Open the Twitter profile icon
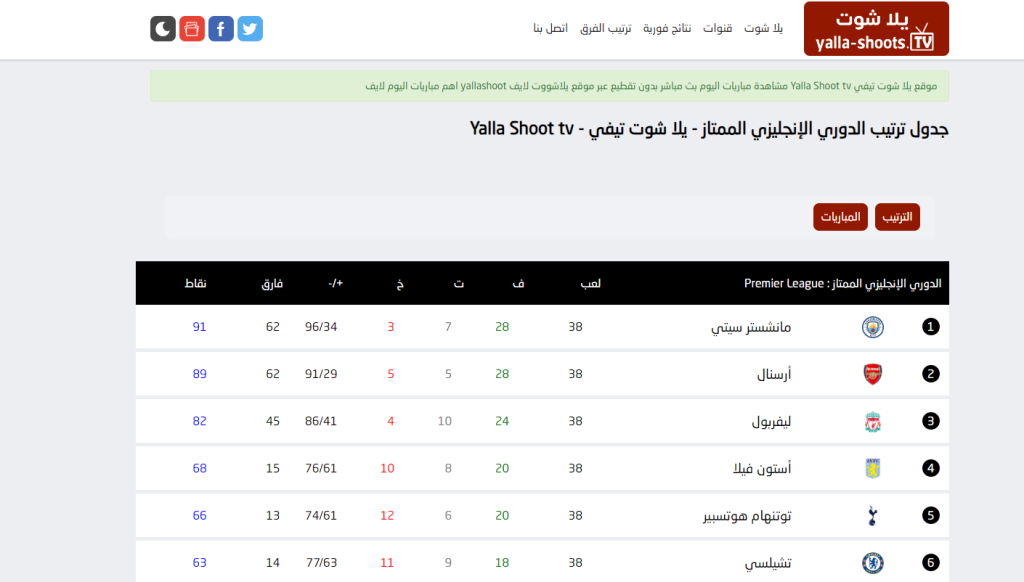 tap(250, 29)
